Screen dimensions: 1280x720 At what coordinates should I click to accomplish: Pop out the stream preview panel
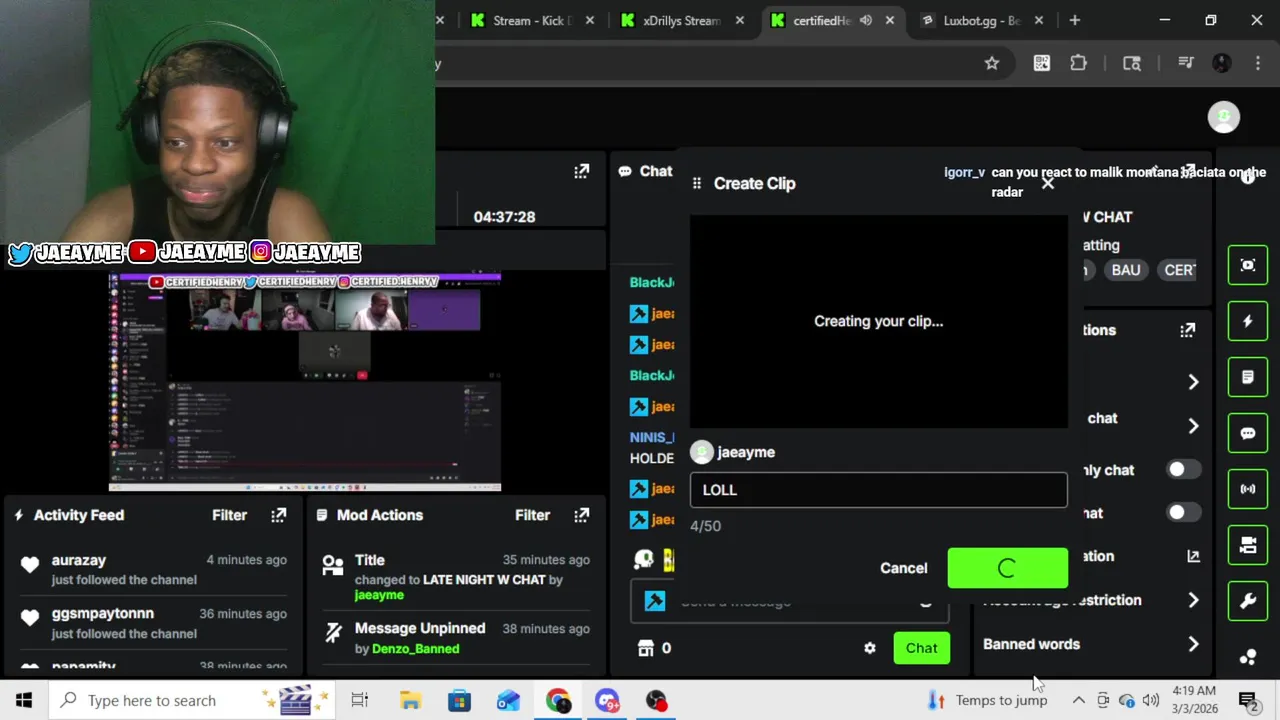click(581, 172)
